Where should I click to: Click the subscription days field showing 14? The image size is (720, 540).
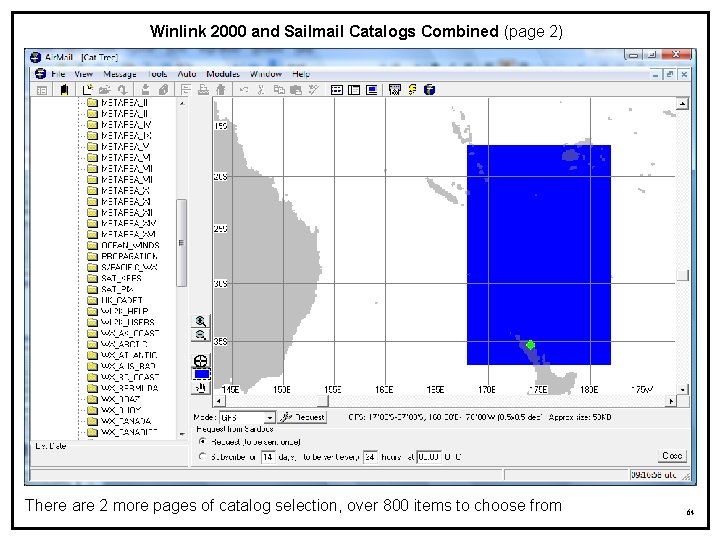[268, 457]
